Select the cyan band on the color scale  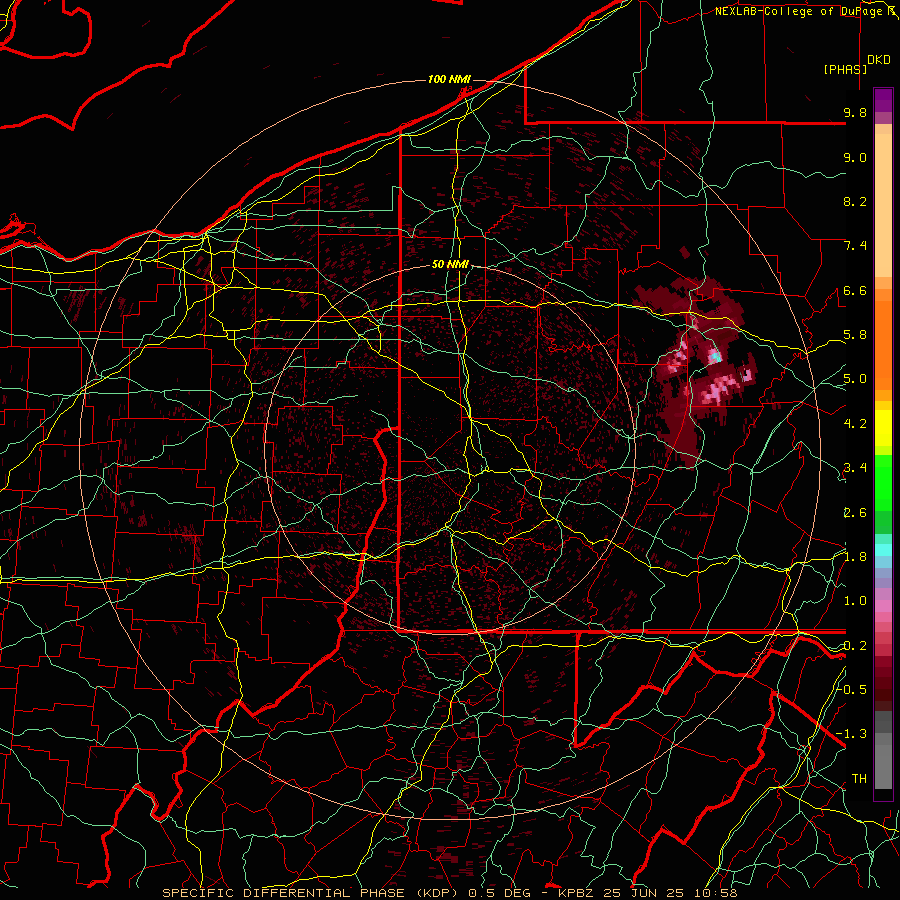(x=883, y=550)
